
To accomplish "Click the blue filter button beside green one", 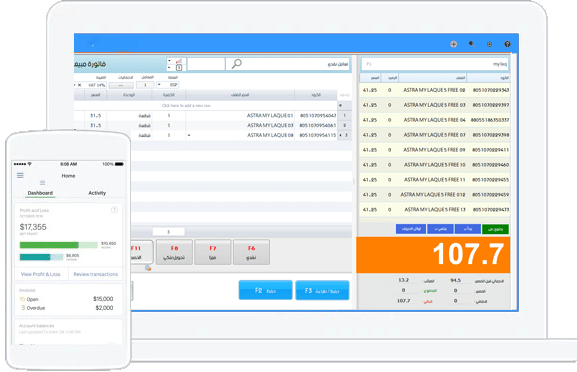I will point(468,229).
